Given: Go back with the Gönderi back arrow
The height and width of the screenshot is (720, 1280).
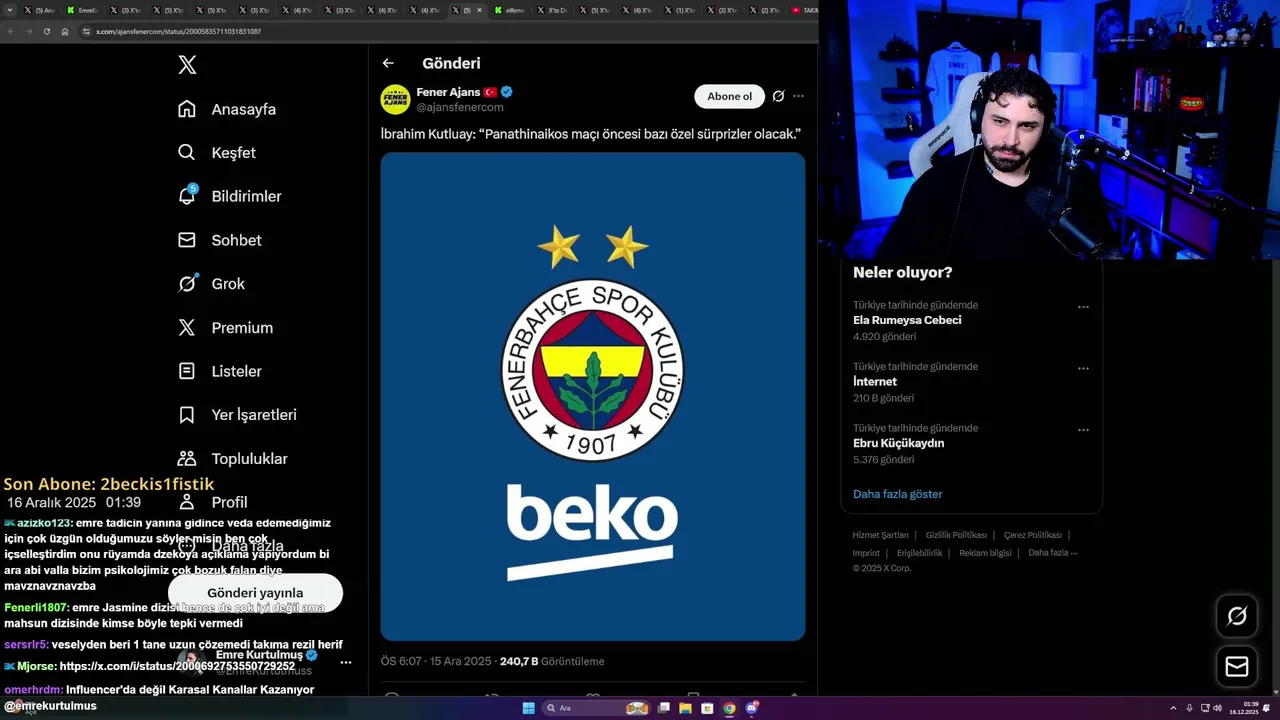Looking at the screenshot, I should point(388,63).
